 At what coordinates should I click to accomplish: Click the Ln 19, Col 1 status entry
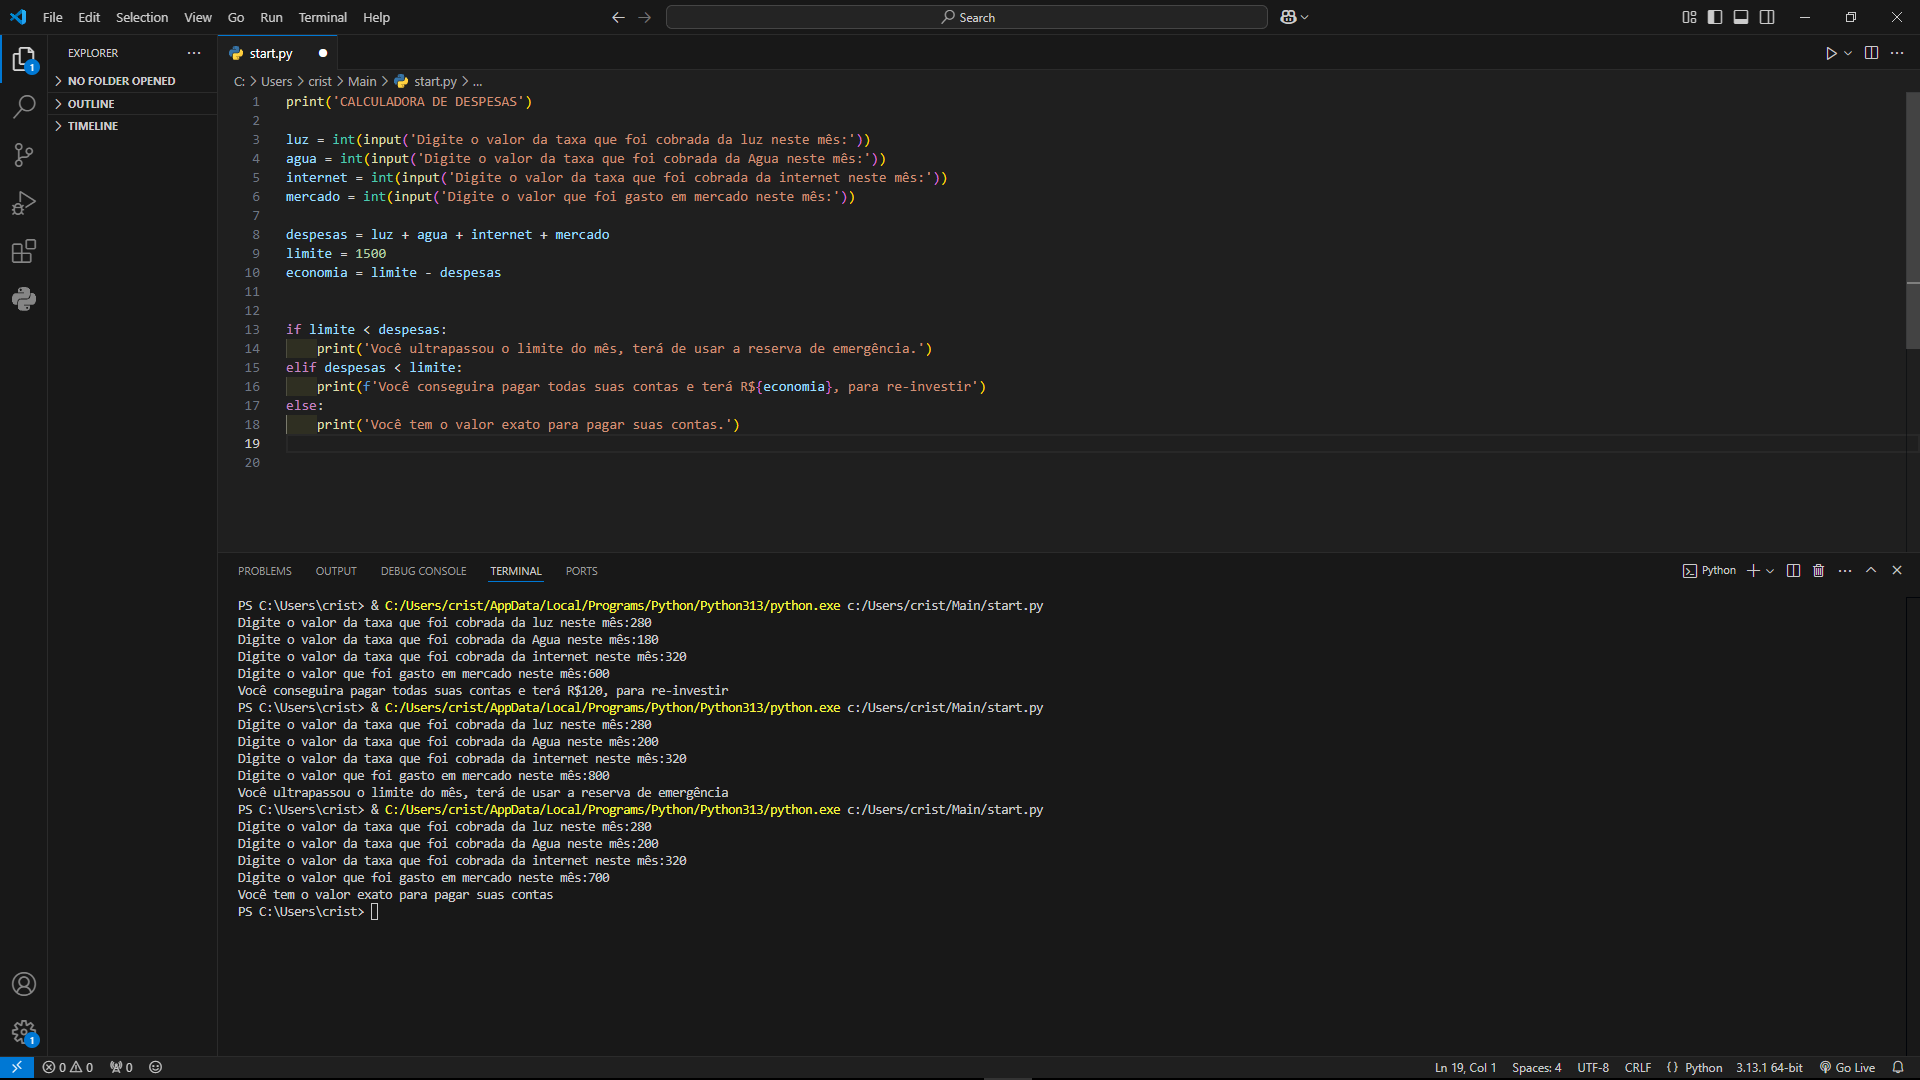(x=1466, y=1067)
